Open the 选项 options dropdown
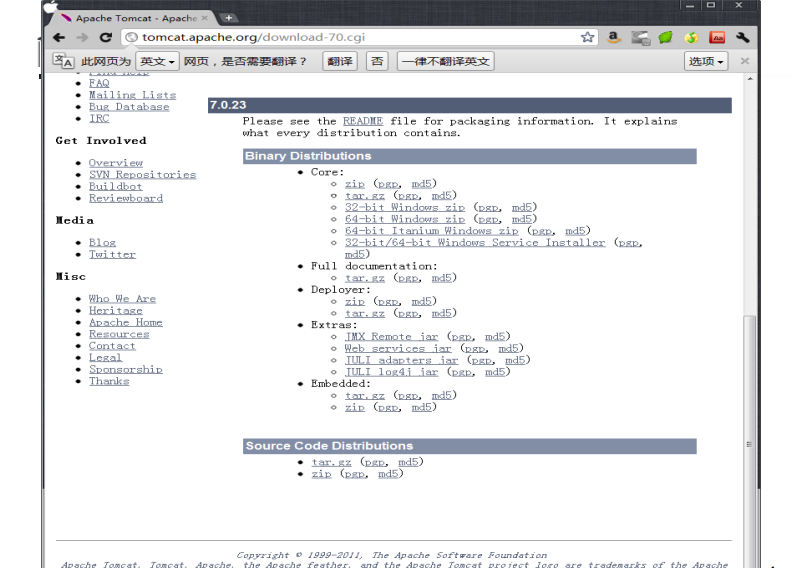Image resolution: width=795 pixels, height=568 pixels. (706, 61)
